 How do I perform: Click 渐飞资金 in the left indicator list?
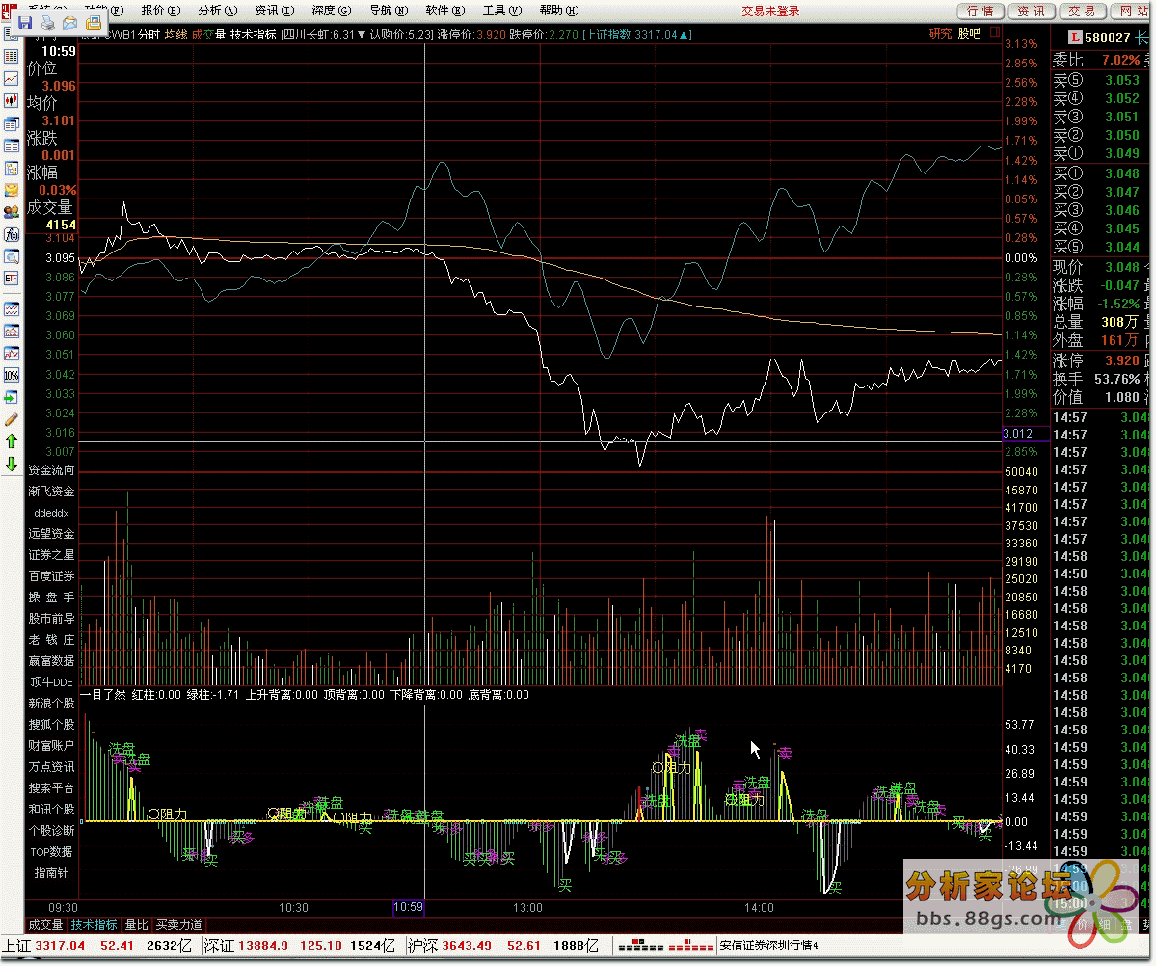52,491
